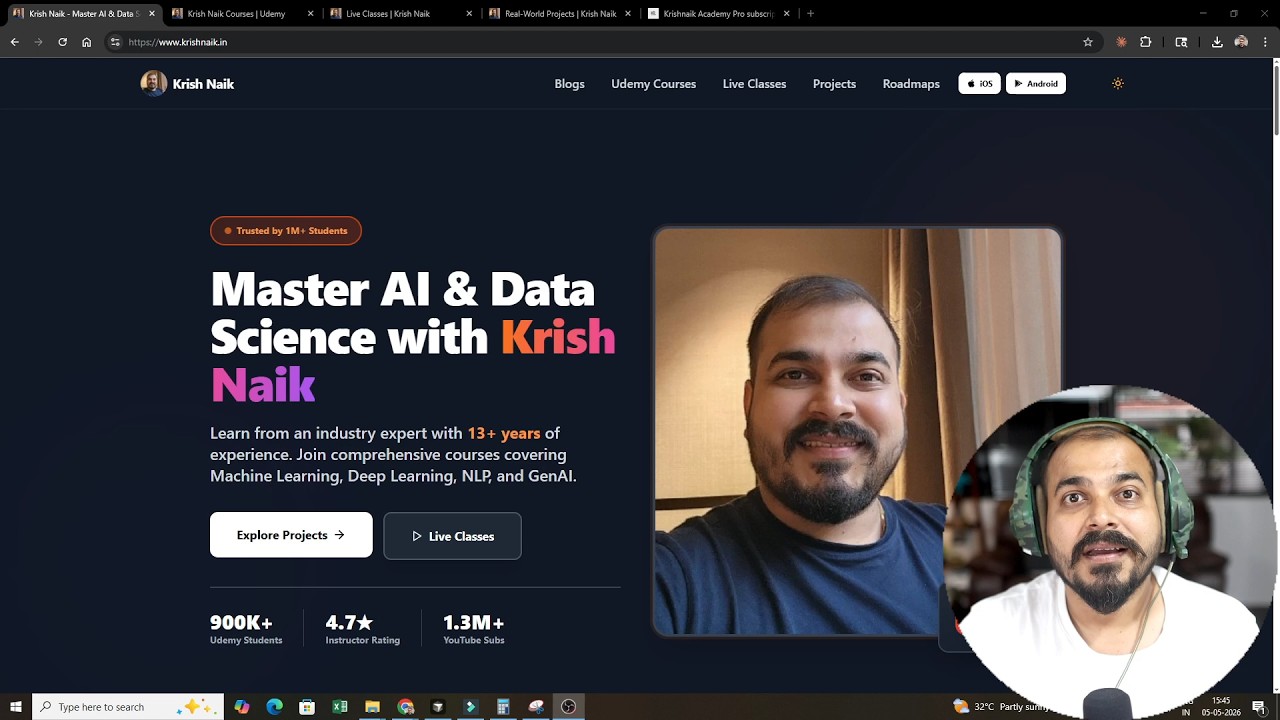The width and height of the screenshot is (1280, 720).
Task: Click the page vertical scrollbar thumb
Action: tap(1275, 100)
